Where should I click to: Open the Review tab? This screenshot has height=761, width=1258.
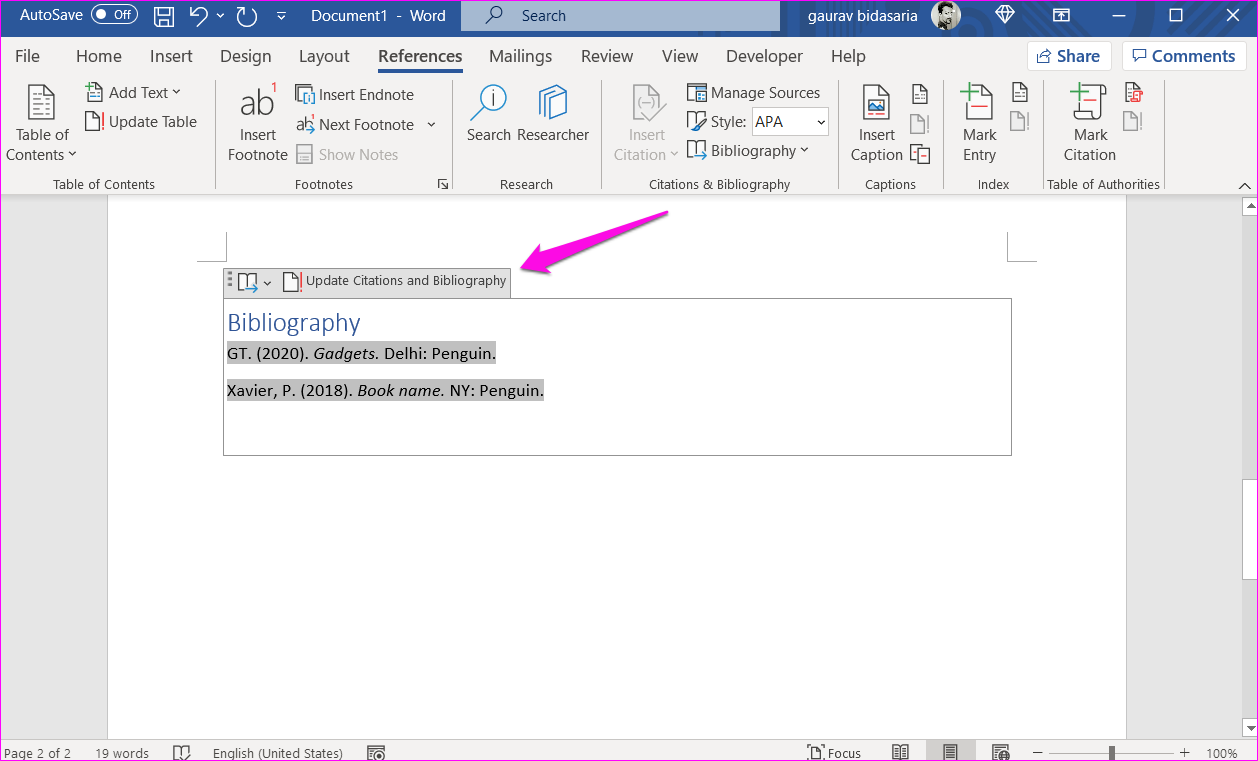click(x=607, y=56)
